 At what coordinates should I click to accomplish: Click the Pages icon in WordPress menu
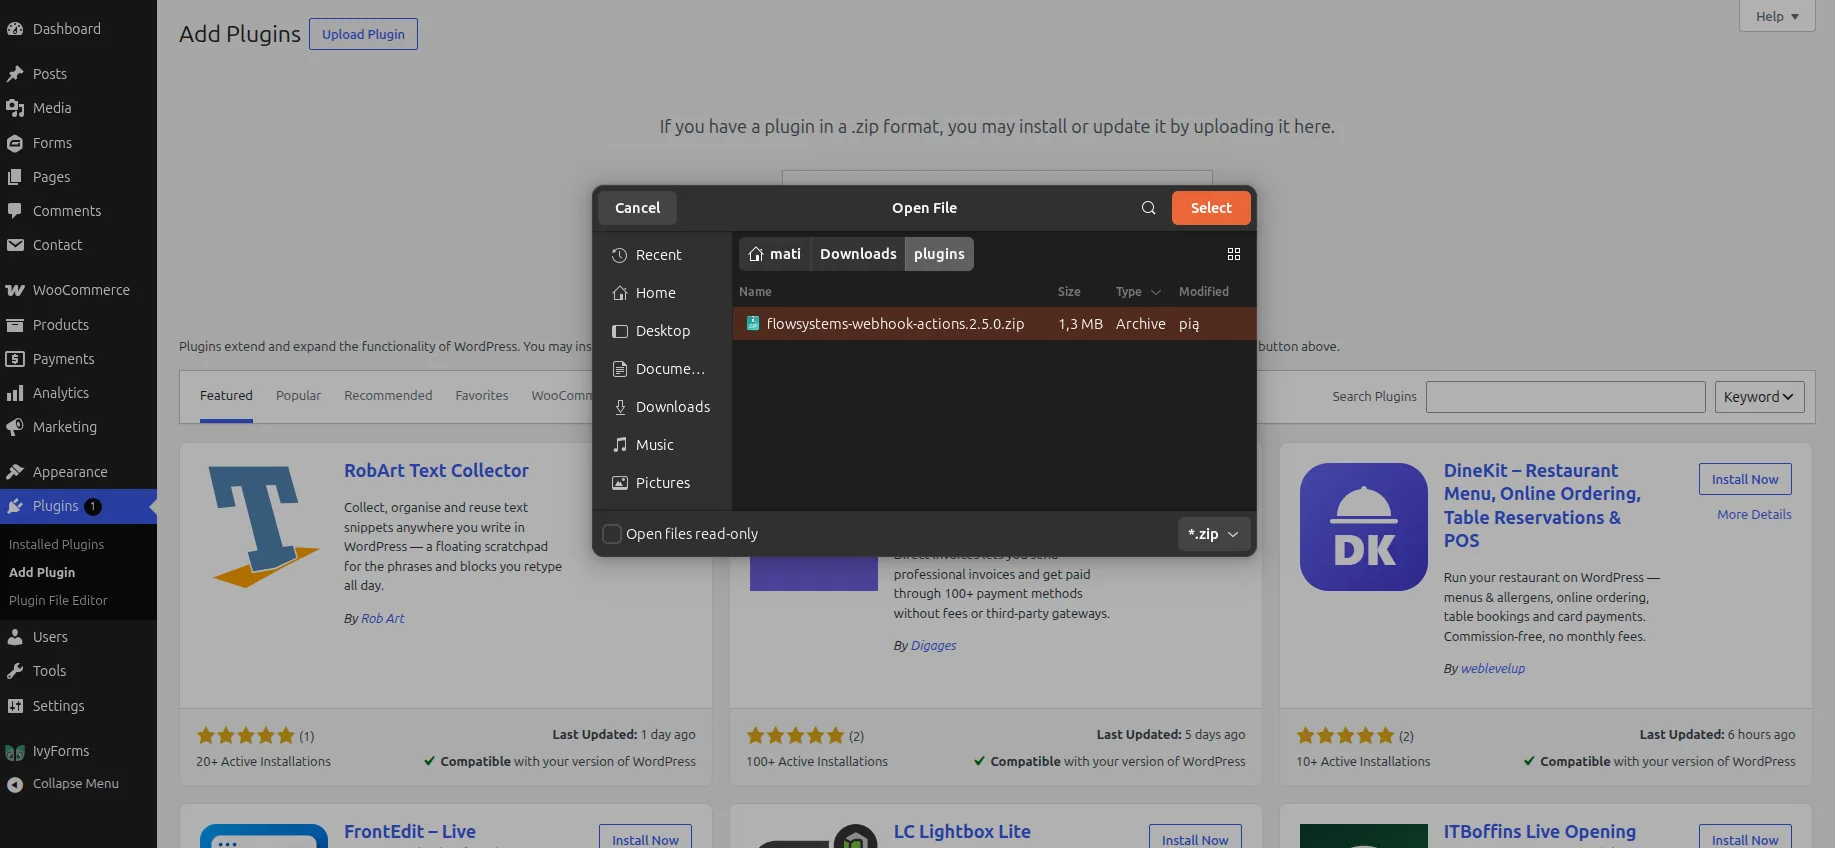pyautogui.click(x=15, y=177)
